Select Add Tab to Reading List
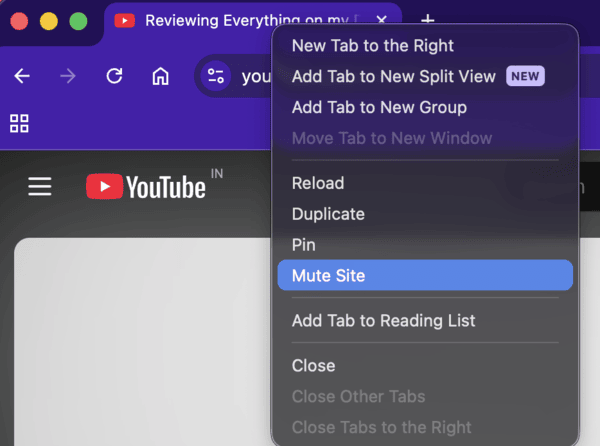 pos(383,321)
